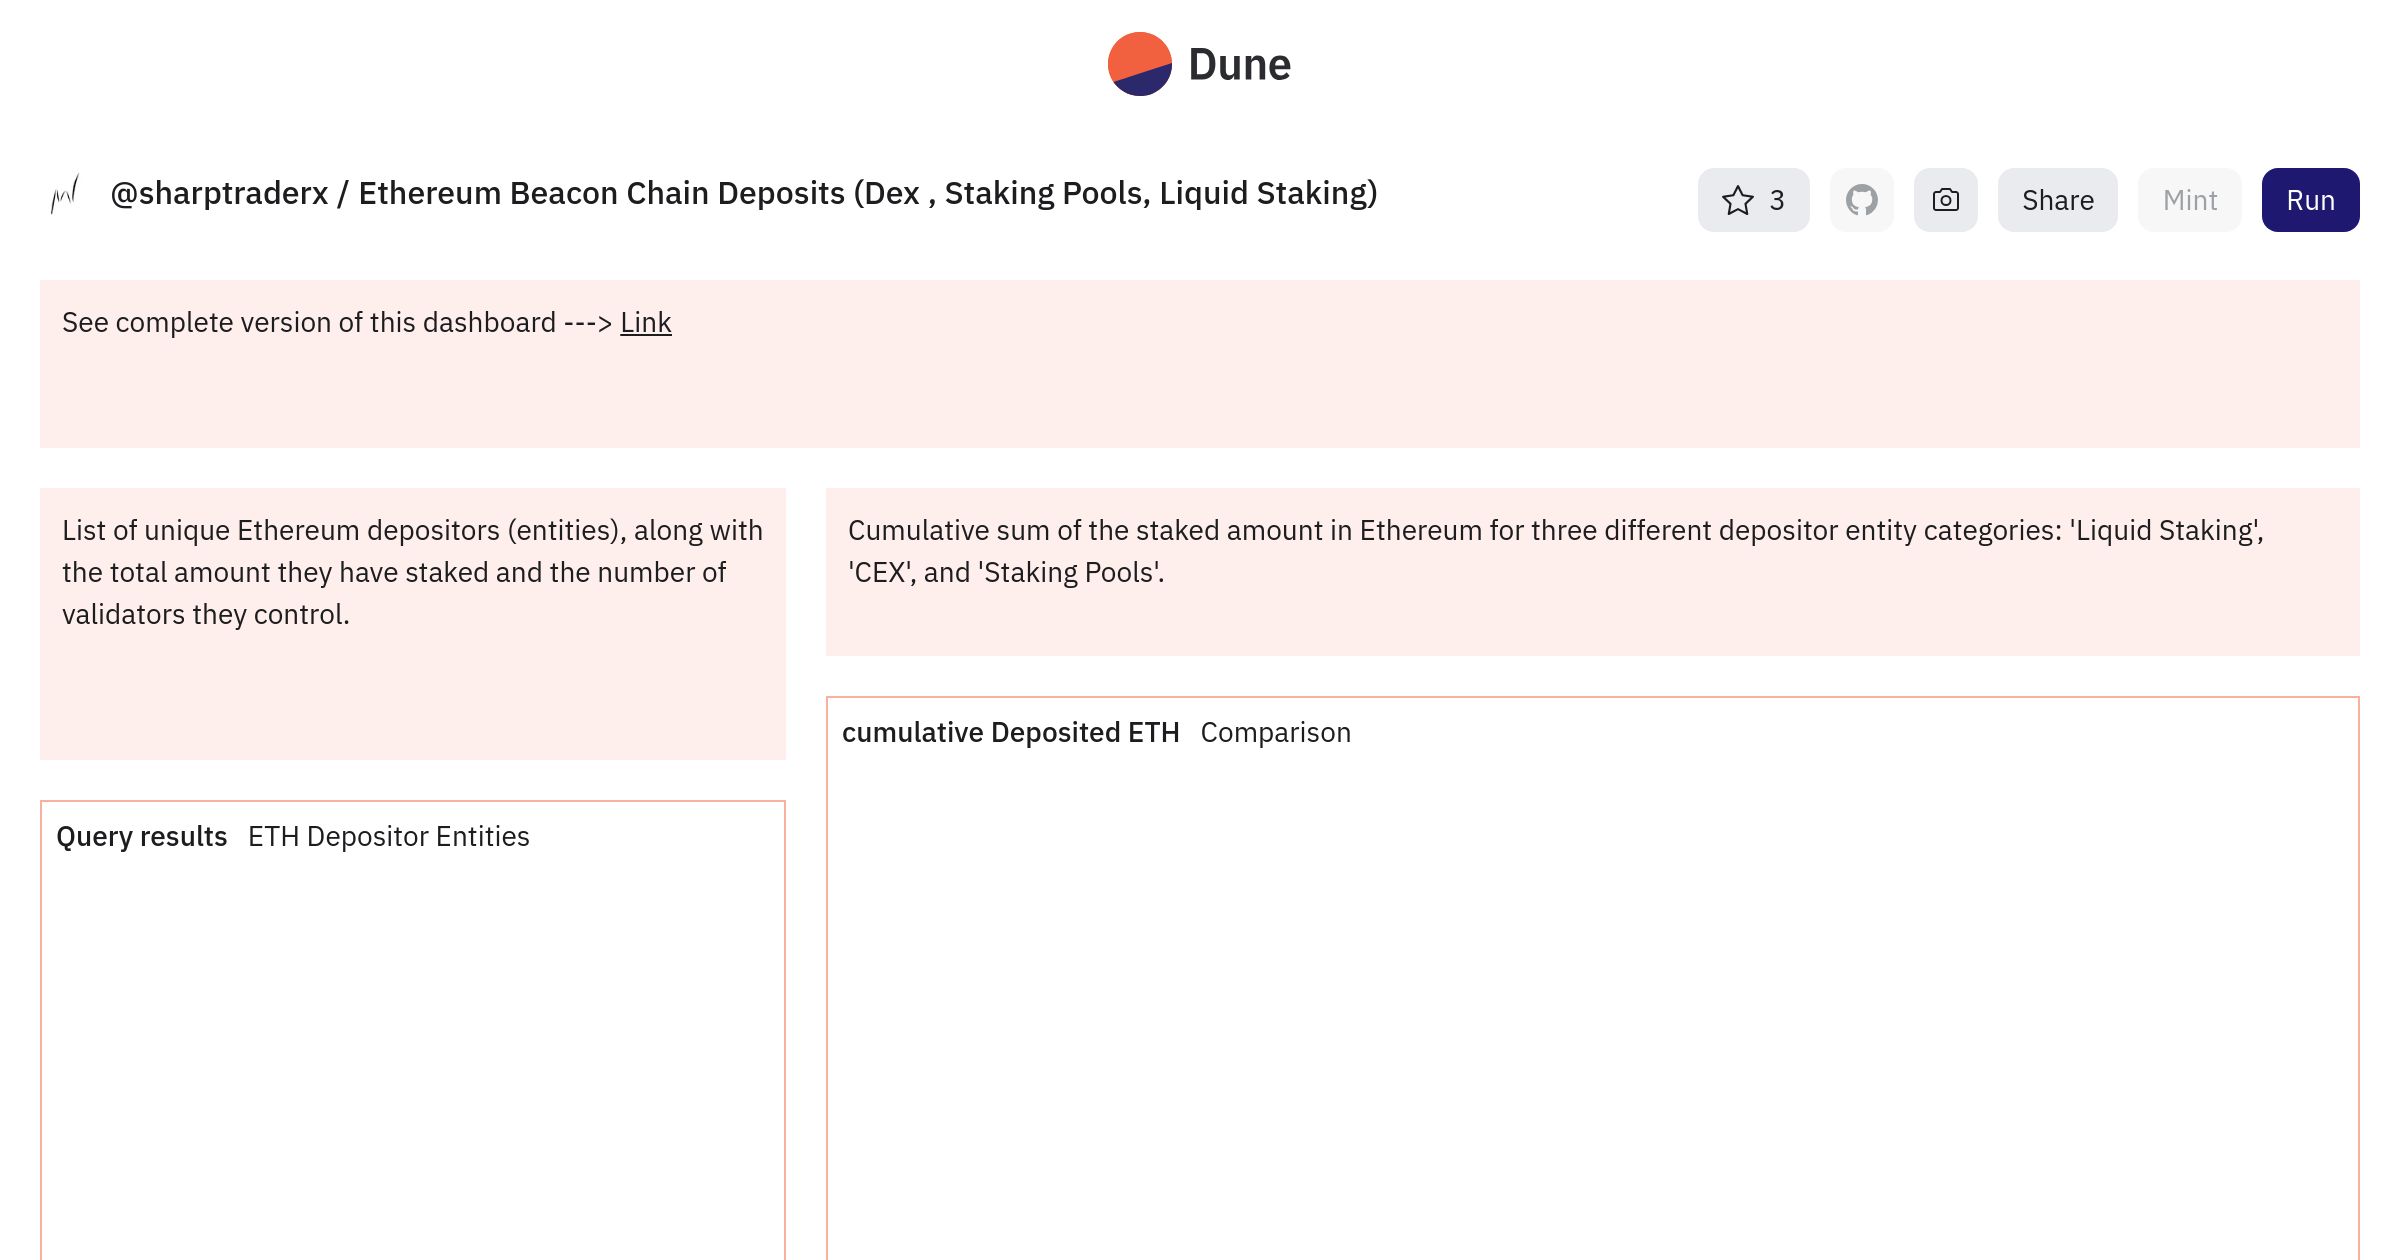This screenshot has height=1260, width=2400.
Task: Click the Mint button icon
Action: tap(2190, 198)
